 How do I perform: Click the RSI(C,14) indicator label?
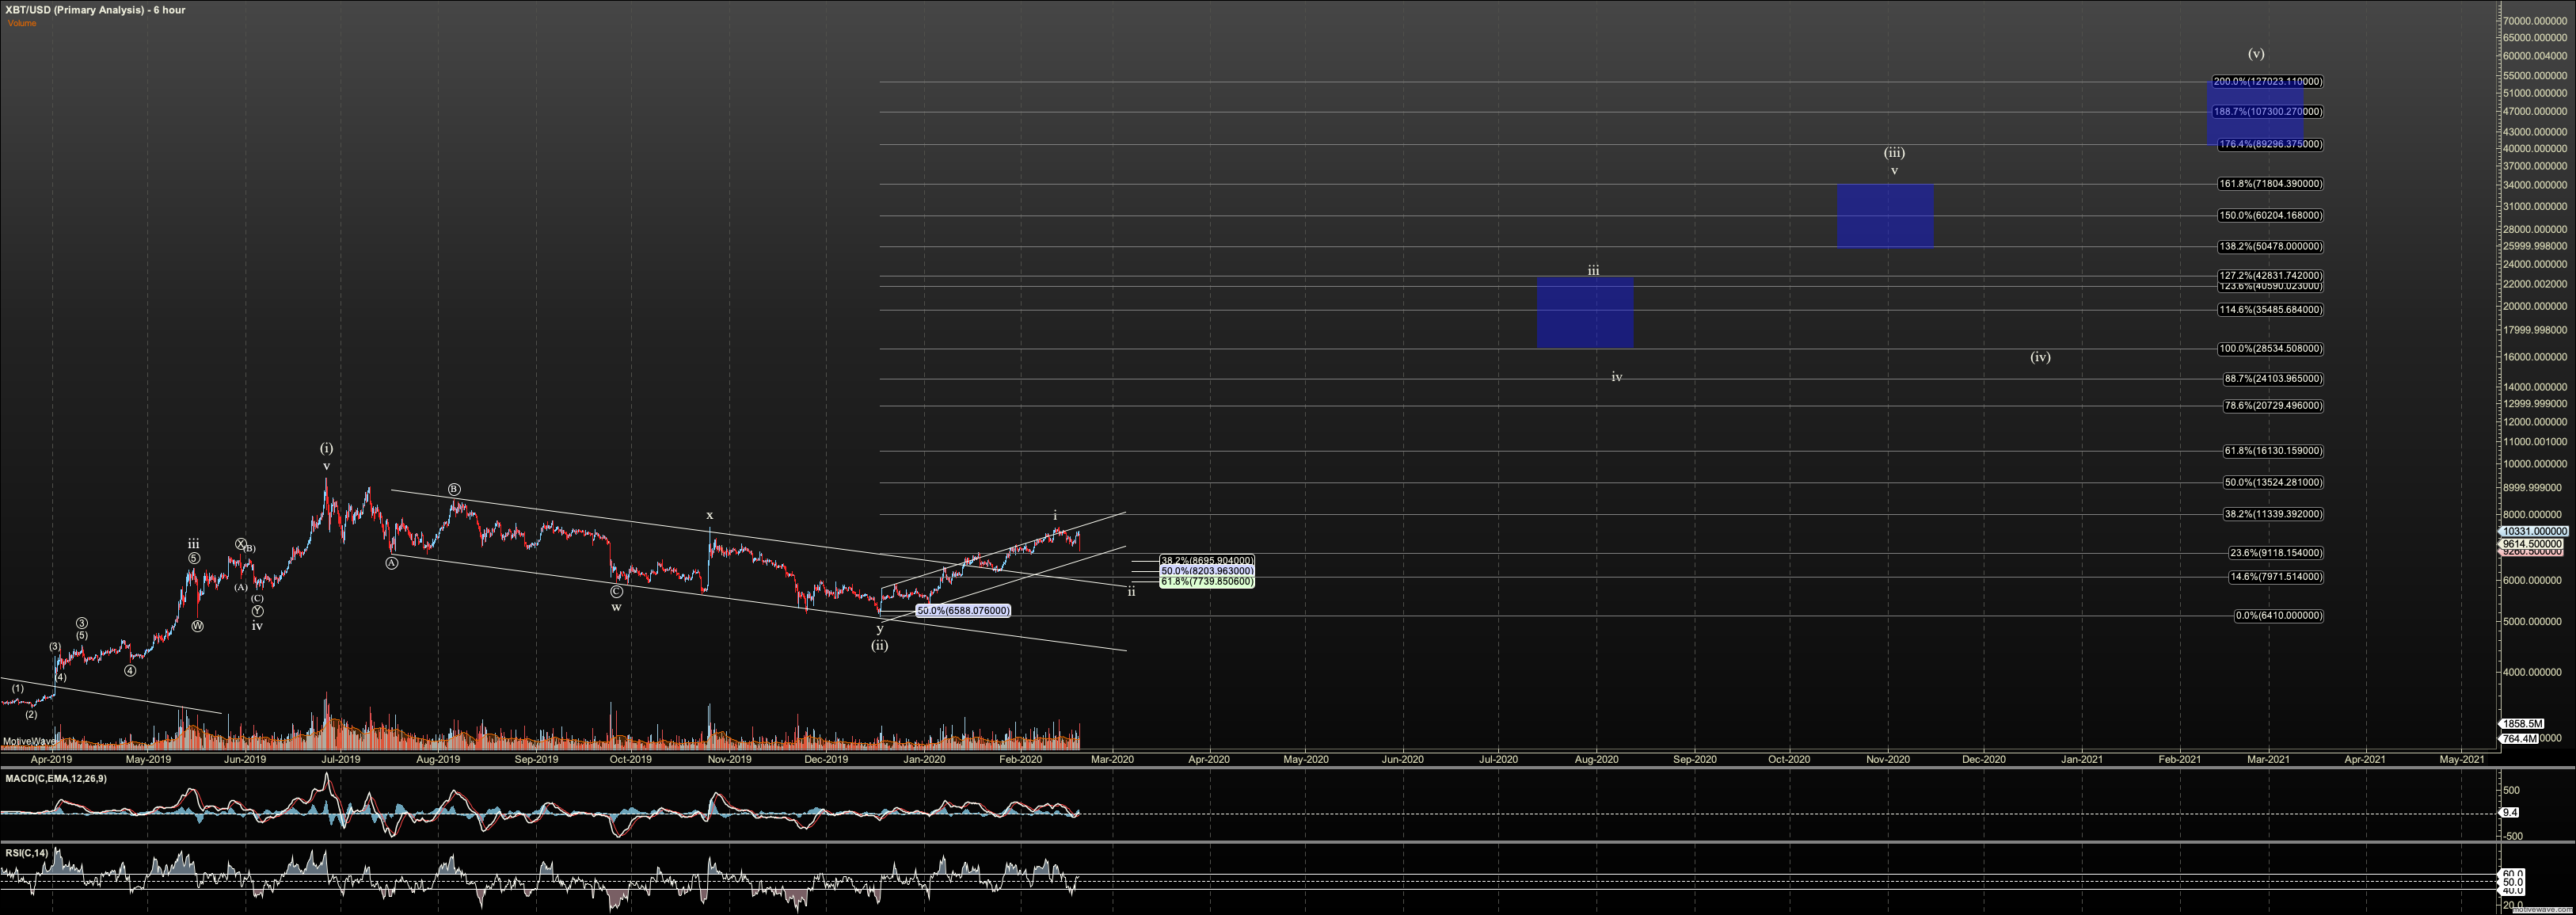26,853
